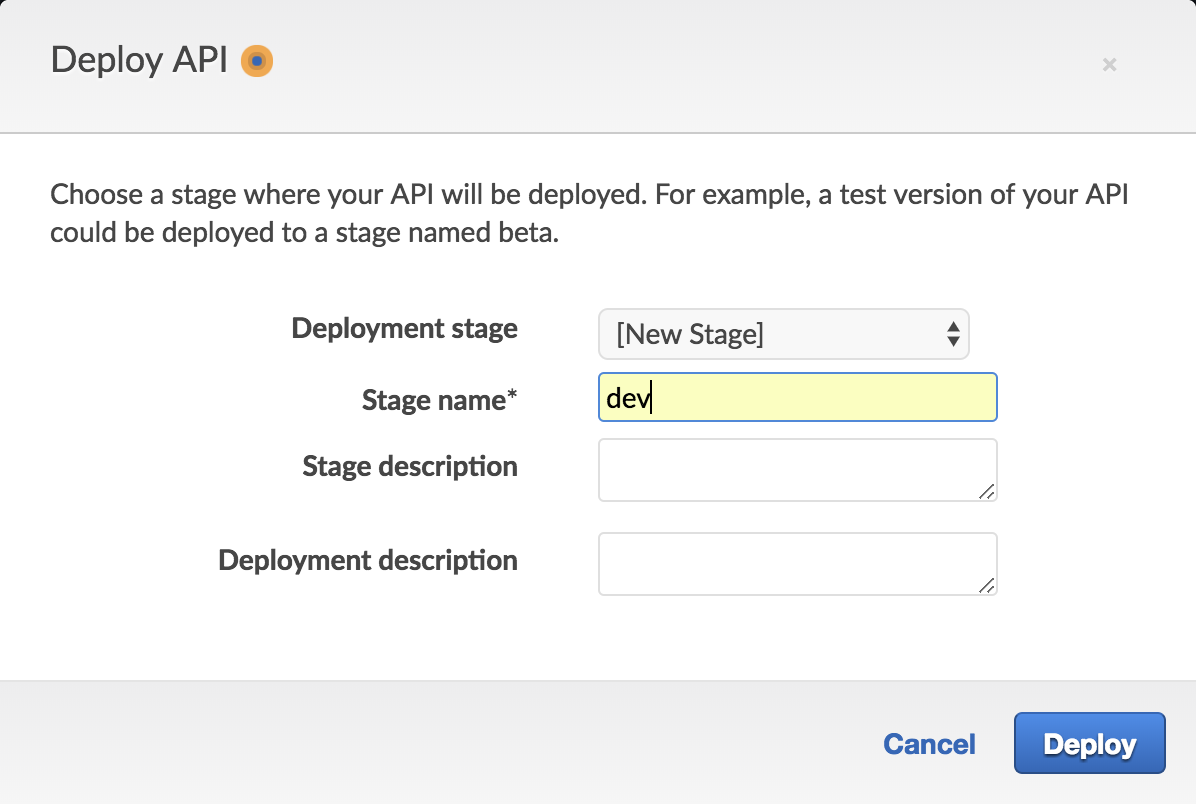
Task: Click the Deployment description resize handle
Action: click(x=986, y=585)
